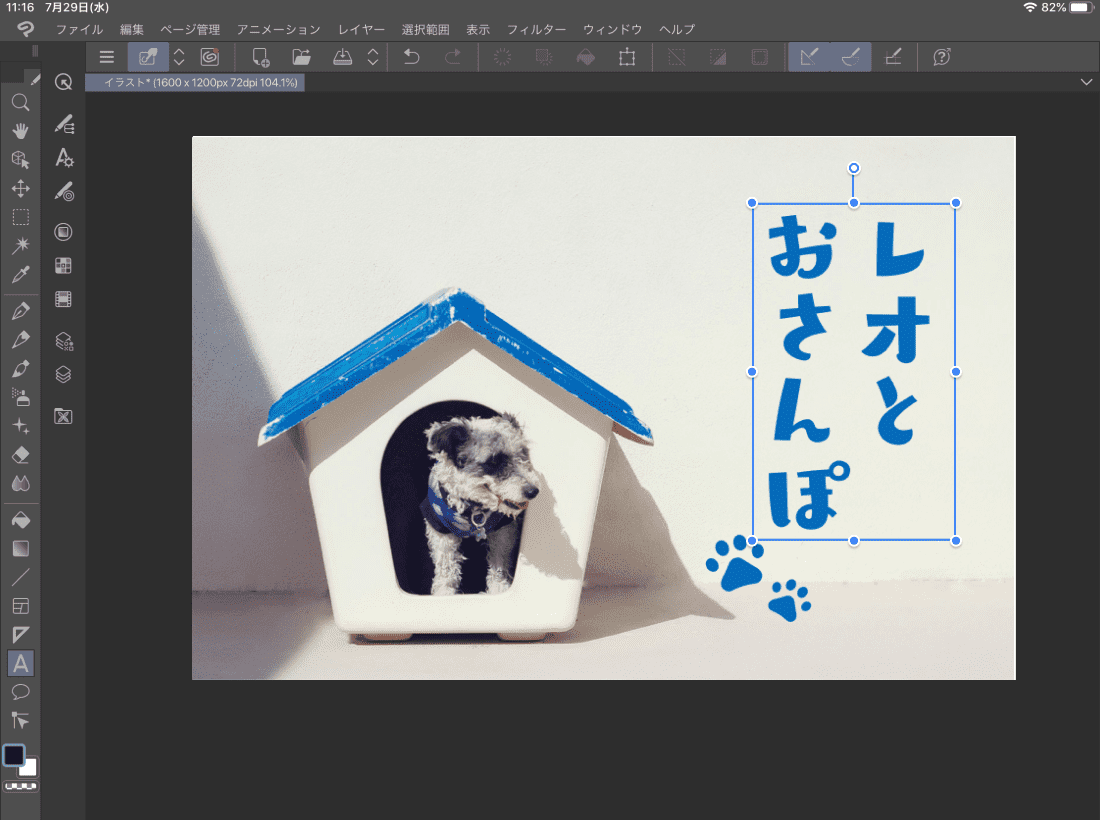1100x820 pixels.
Task: Toggle snap to special ruler
Action: [851, 57]
